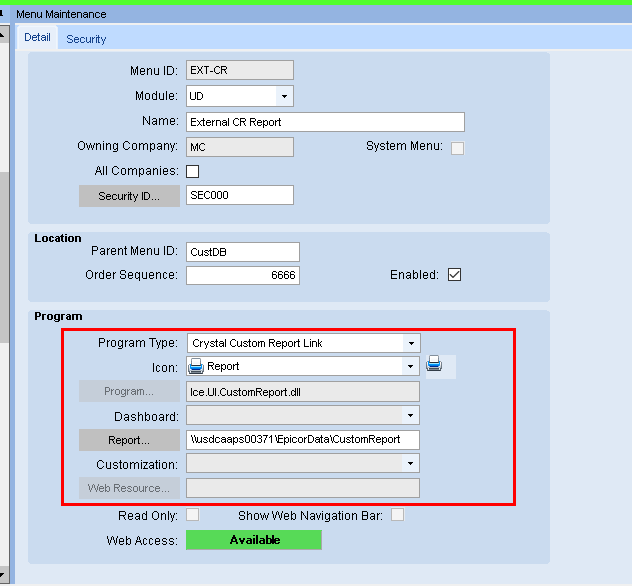Viewport: 632px width, 586px height.
Task: Click the Program... button
Action: click(x=129, y=391)
